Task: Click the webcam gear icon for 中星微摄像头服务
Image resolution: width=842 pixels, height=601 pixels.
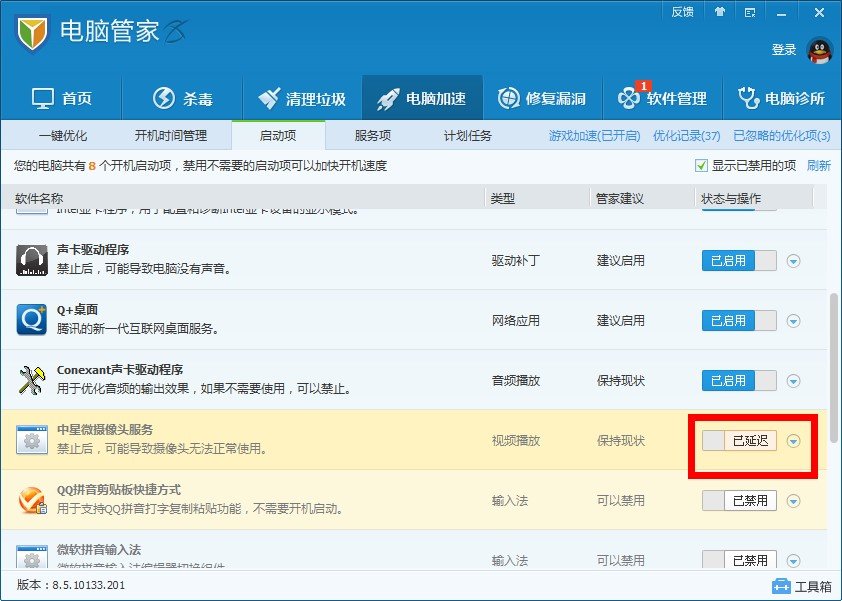Action: click(x=33, y=441)
